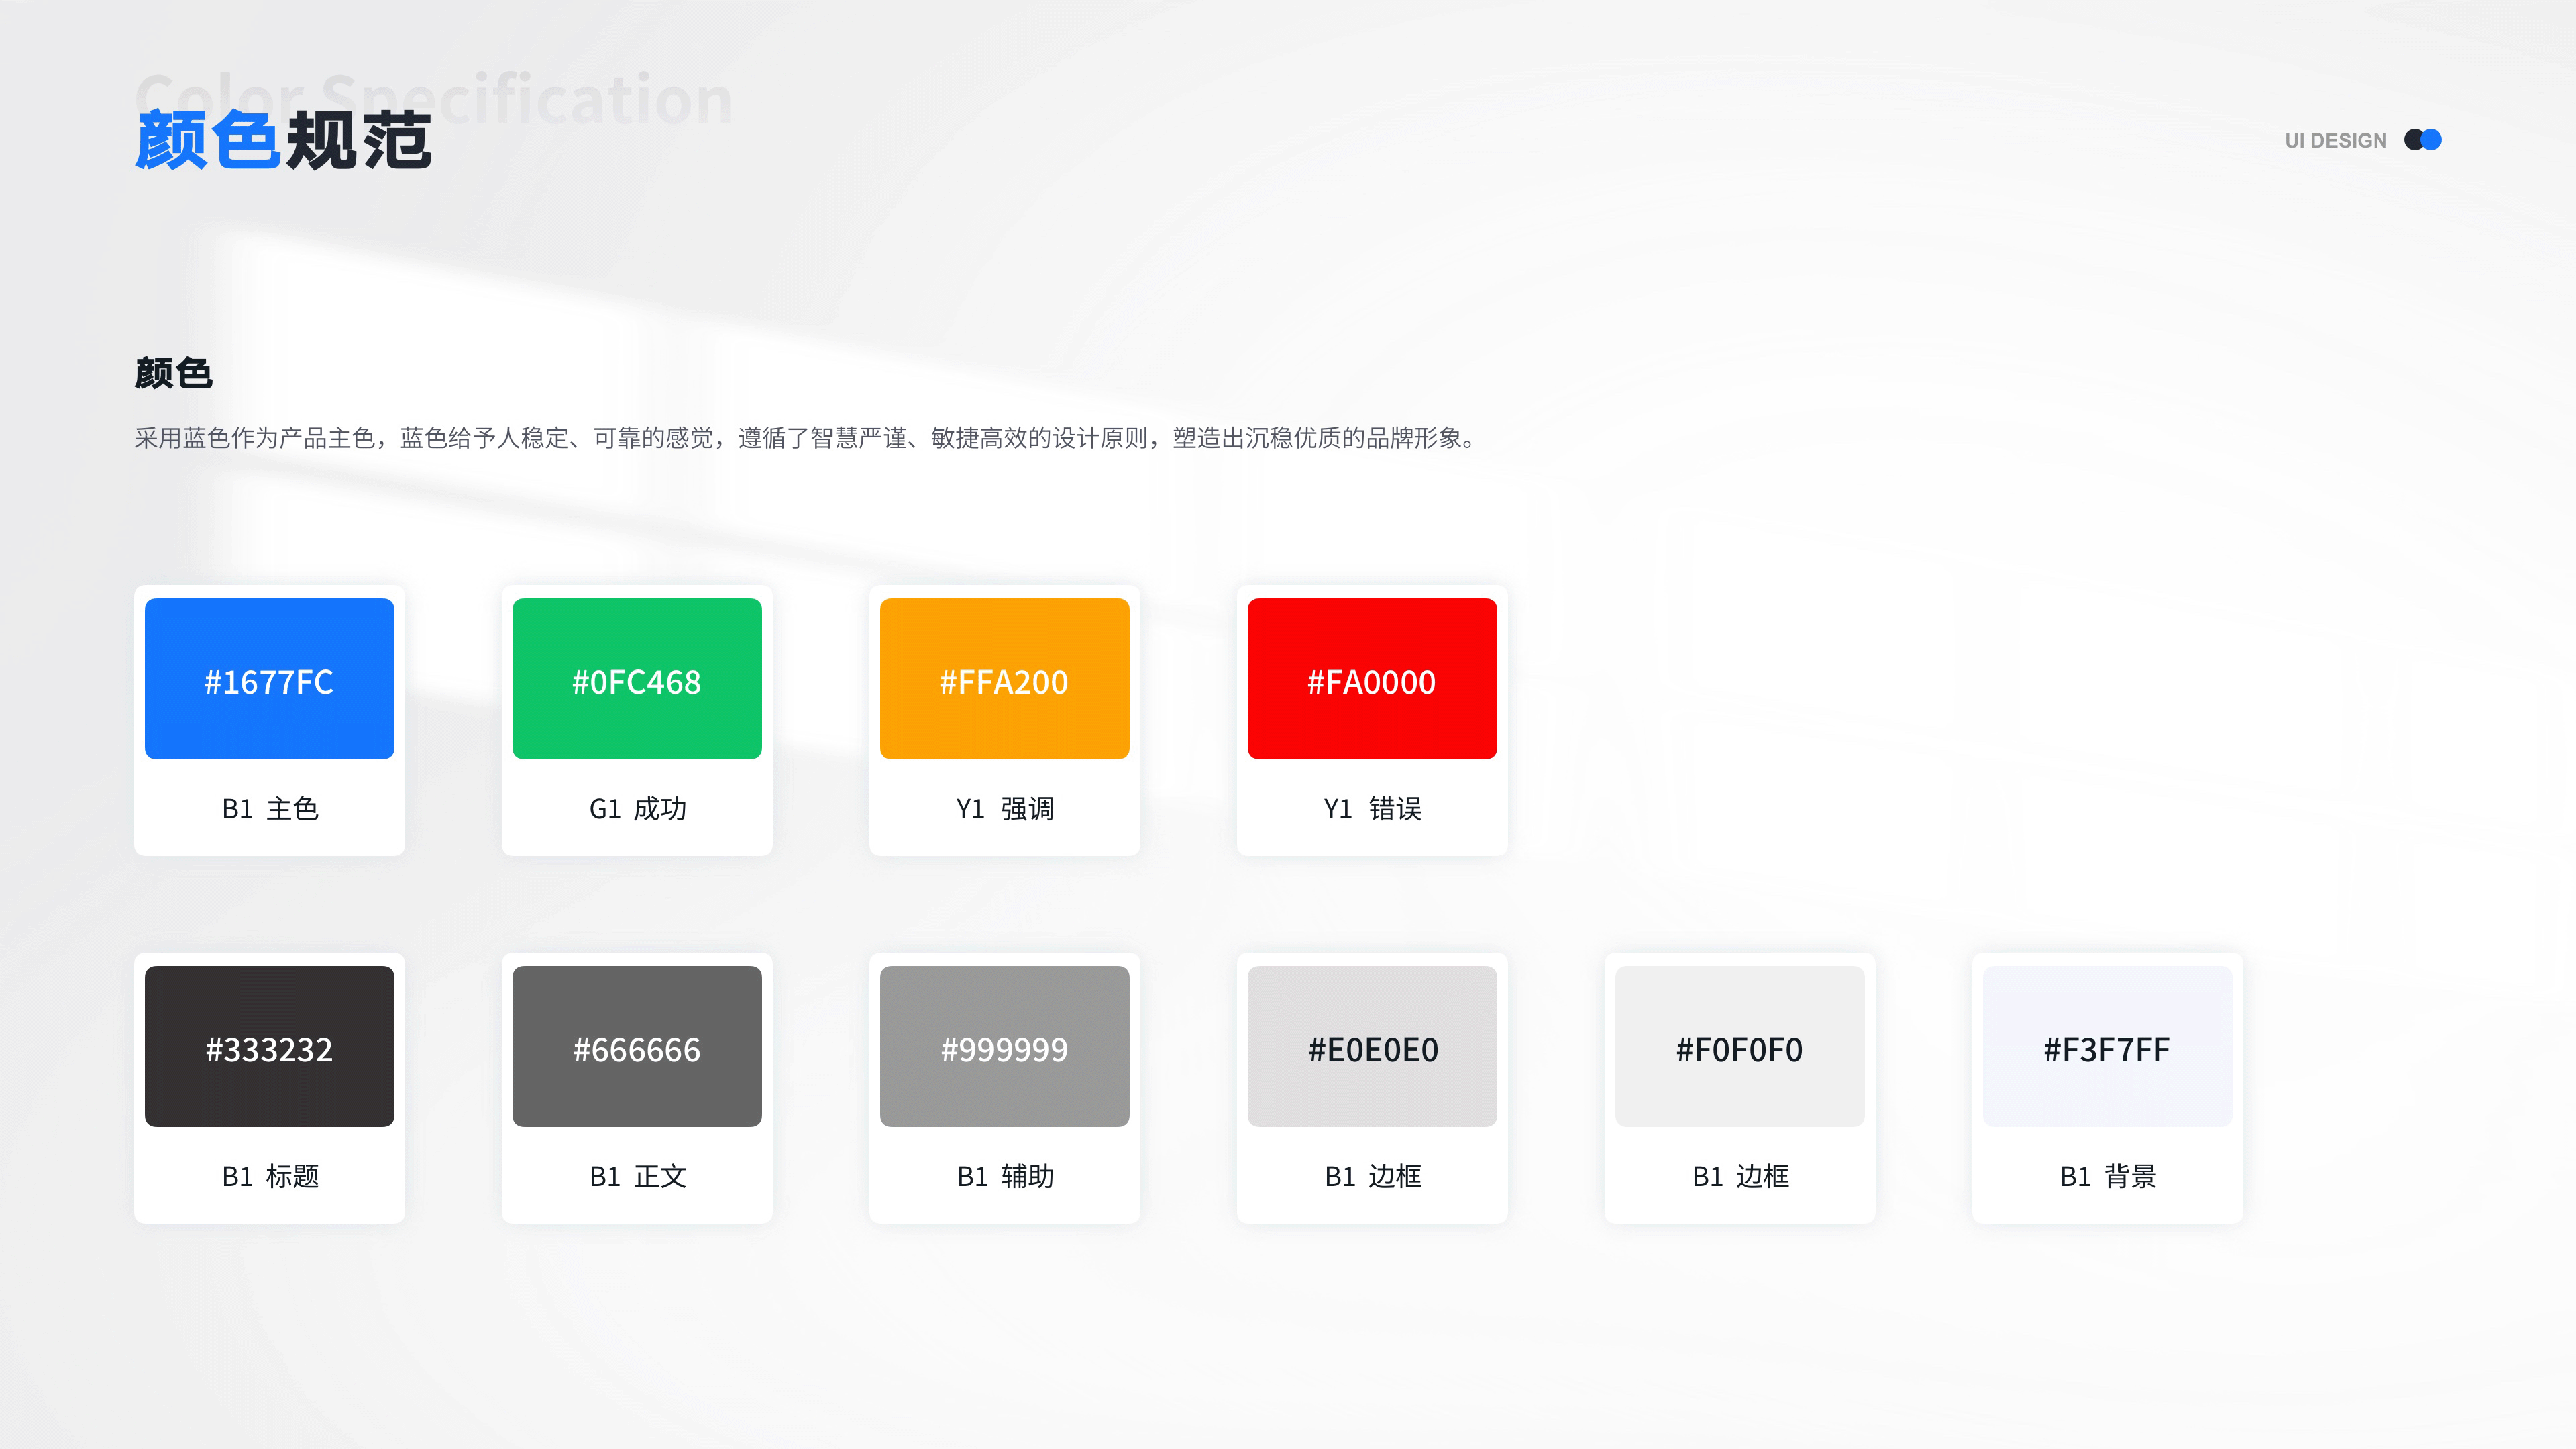
Task: Click the B1 背景 card label
Action: click(x=2107, y=1177)
